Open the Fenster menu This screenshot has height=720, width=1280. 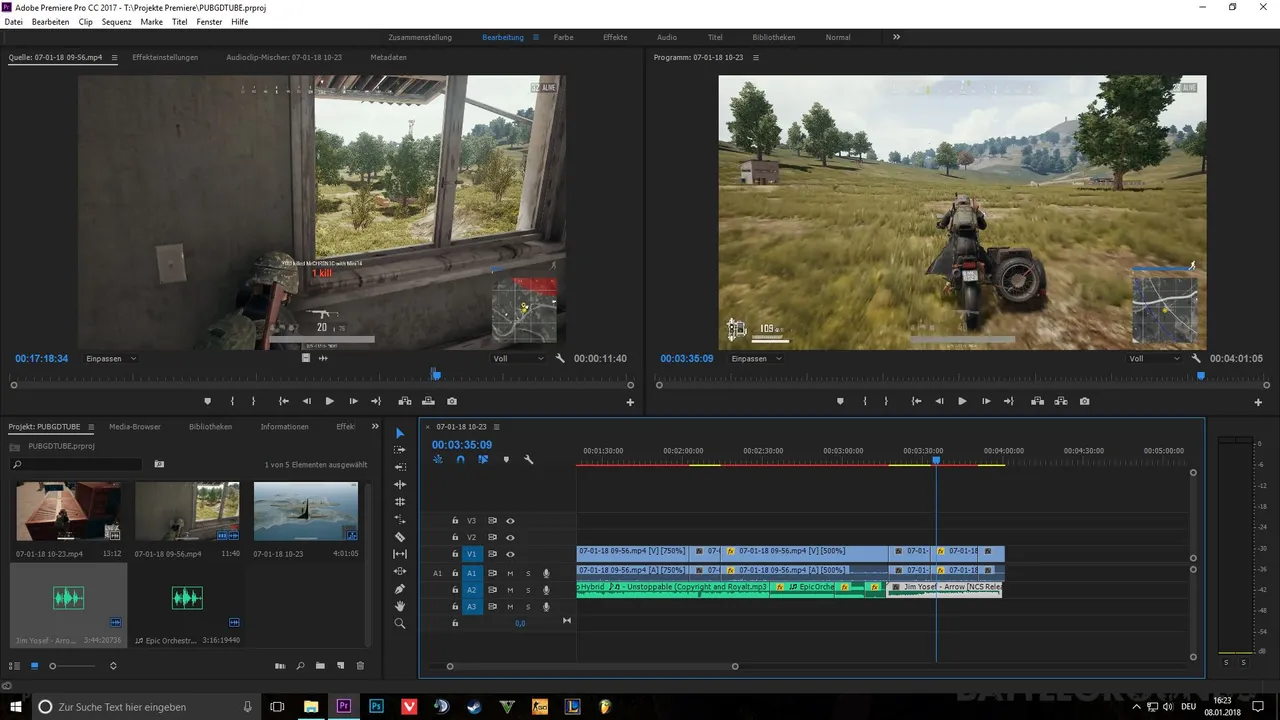click(209, 21)
